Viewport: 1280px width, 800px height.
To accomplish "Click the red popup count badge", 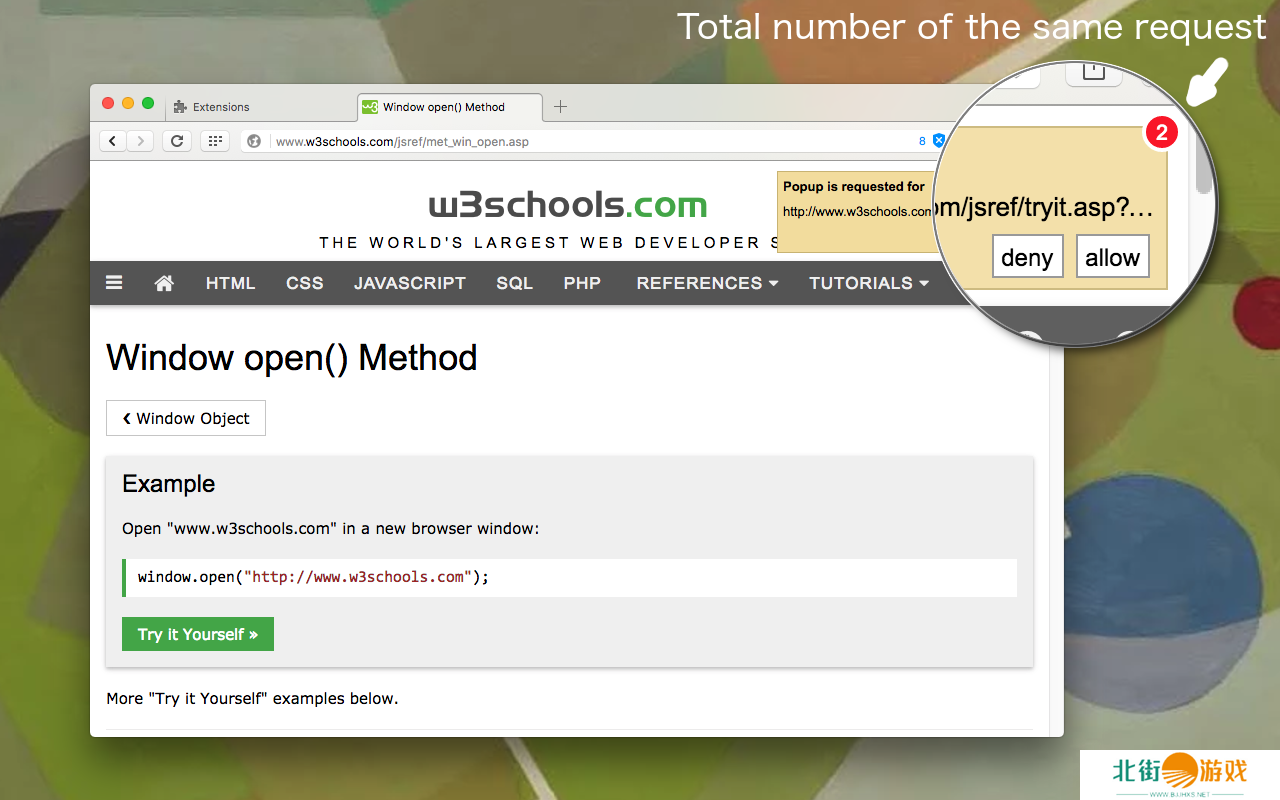I will pos(1161,132).
